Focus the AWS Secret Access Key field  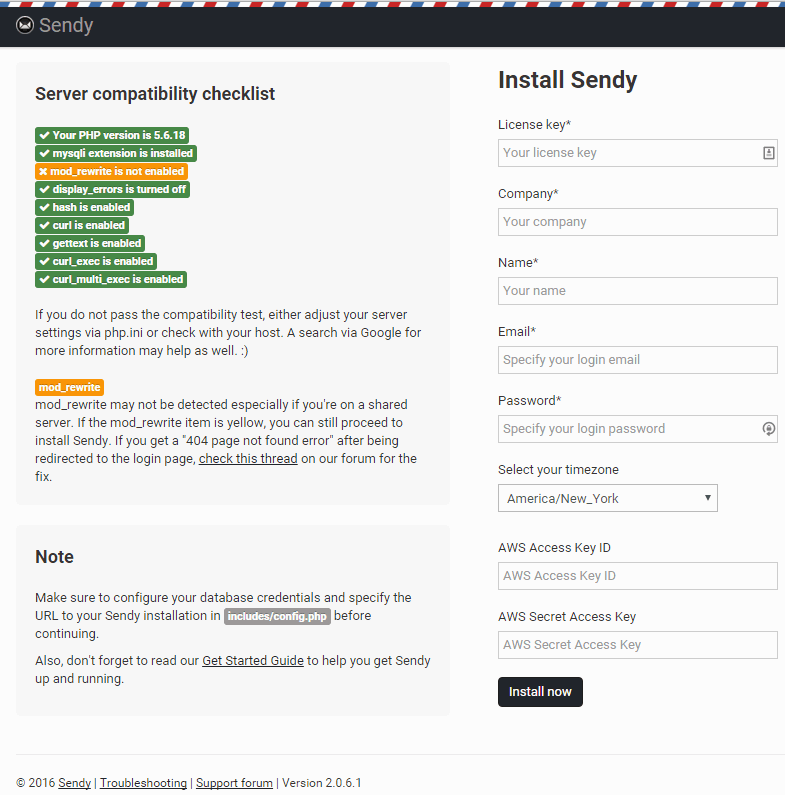coord(637,645)
